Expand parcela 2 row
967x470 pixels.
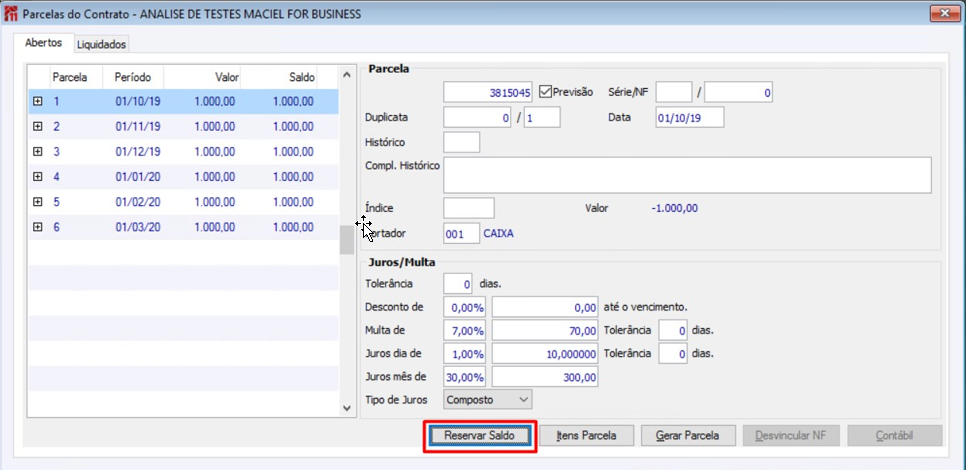click(38, 126)
